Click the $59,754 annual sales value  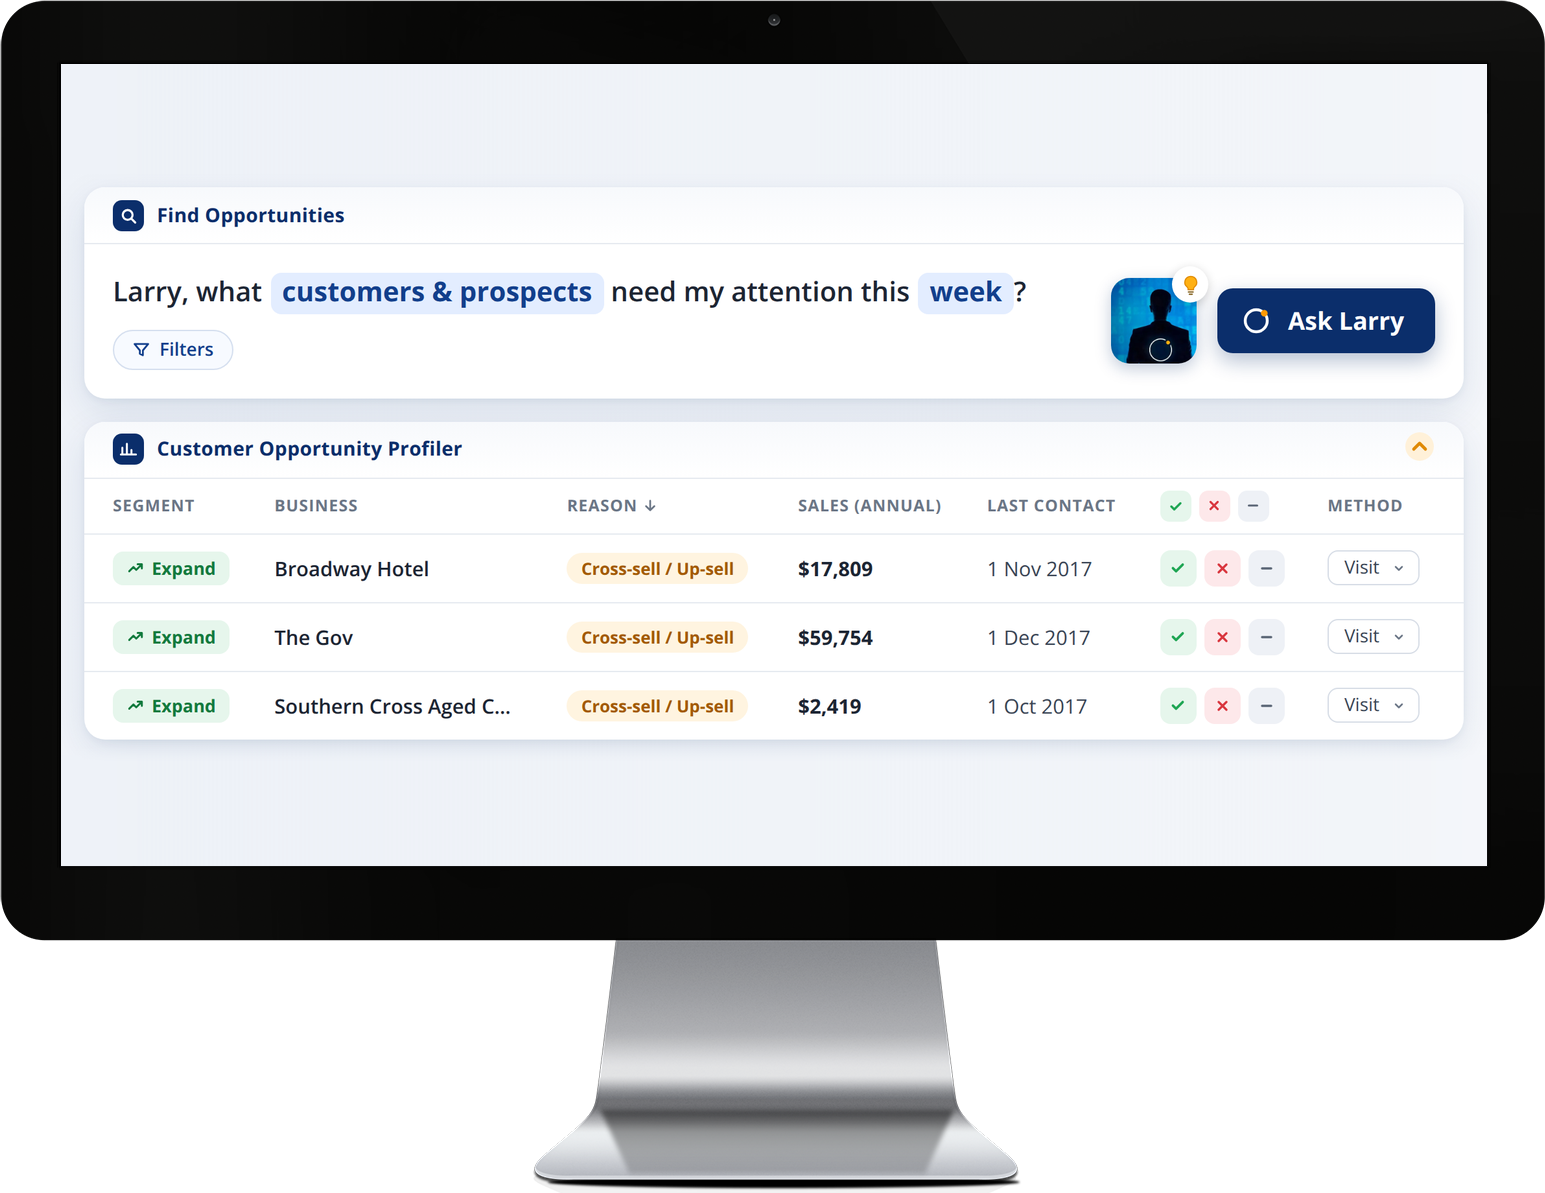pos(835,638)
